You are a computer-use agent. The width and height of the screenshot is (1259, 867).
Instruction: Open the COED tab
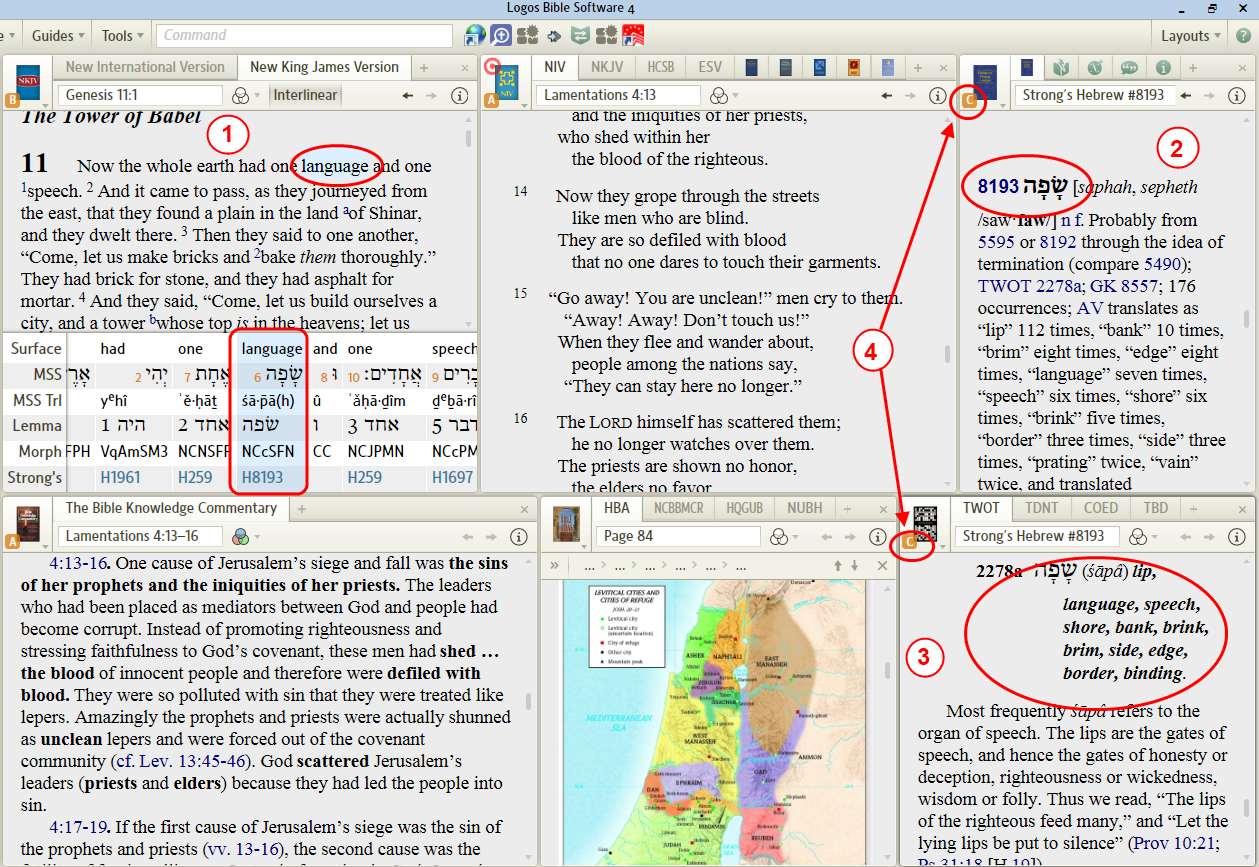pos(1101,508)
